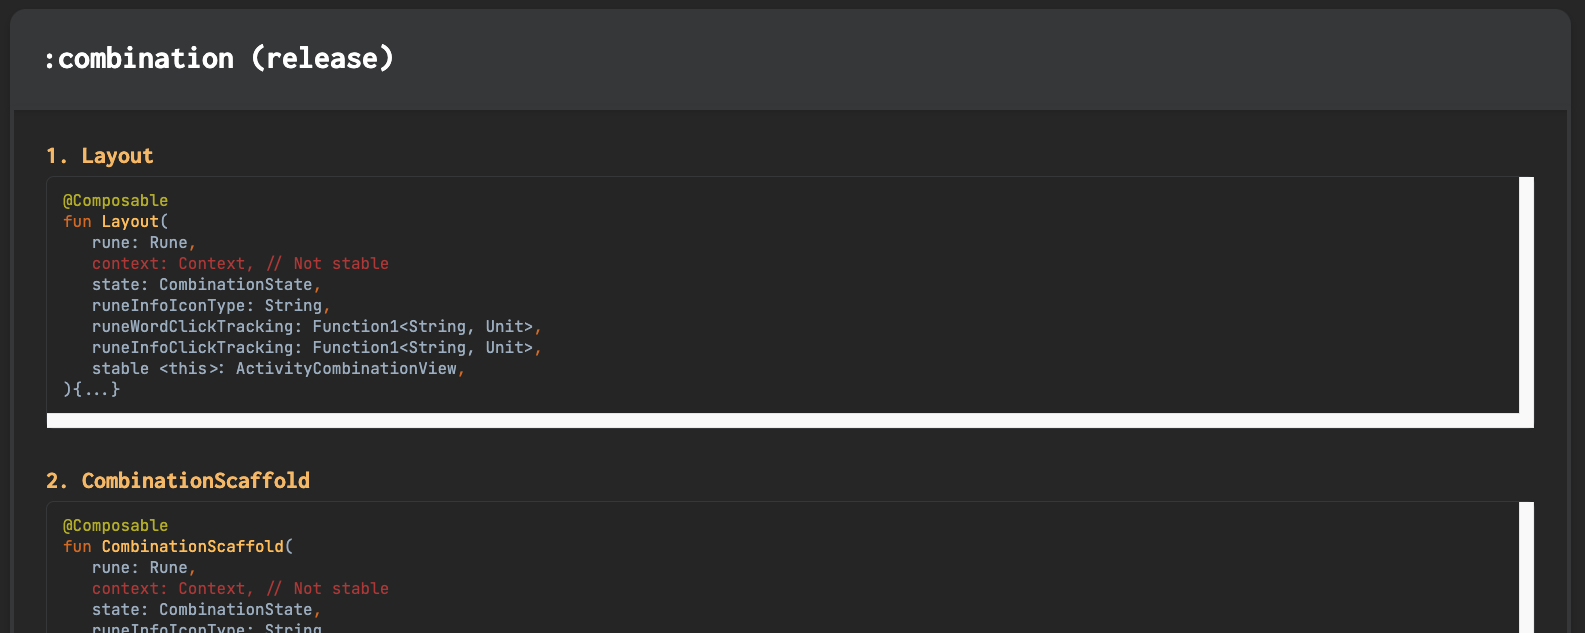Click the red "Not stable" context line in Layout
This screenshot has width=1585, height=633.
point(240,264)
